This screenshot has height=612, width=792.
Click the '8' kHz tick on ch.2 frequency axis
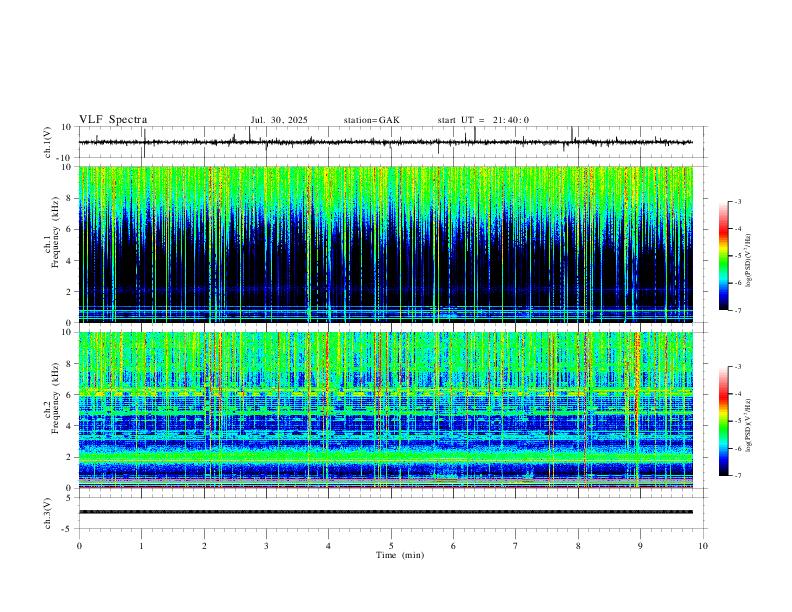click(x=69, y=364)
